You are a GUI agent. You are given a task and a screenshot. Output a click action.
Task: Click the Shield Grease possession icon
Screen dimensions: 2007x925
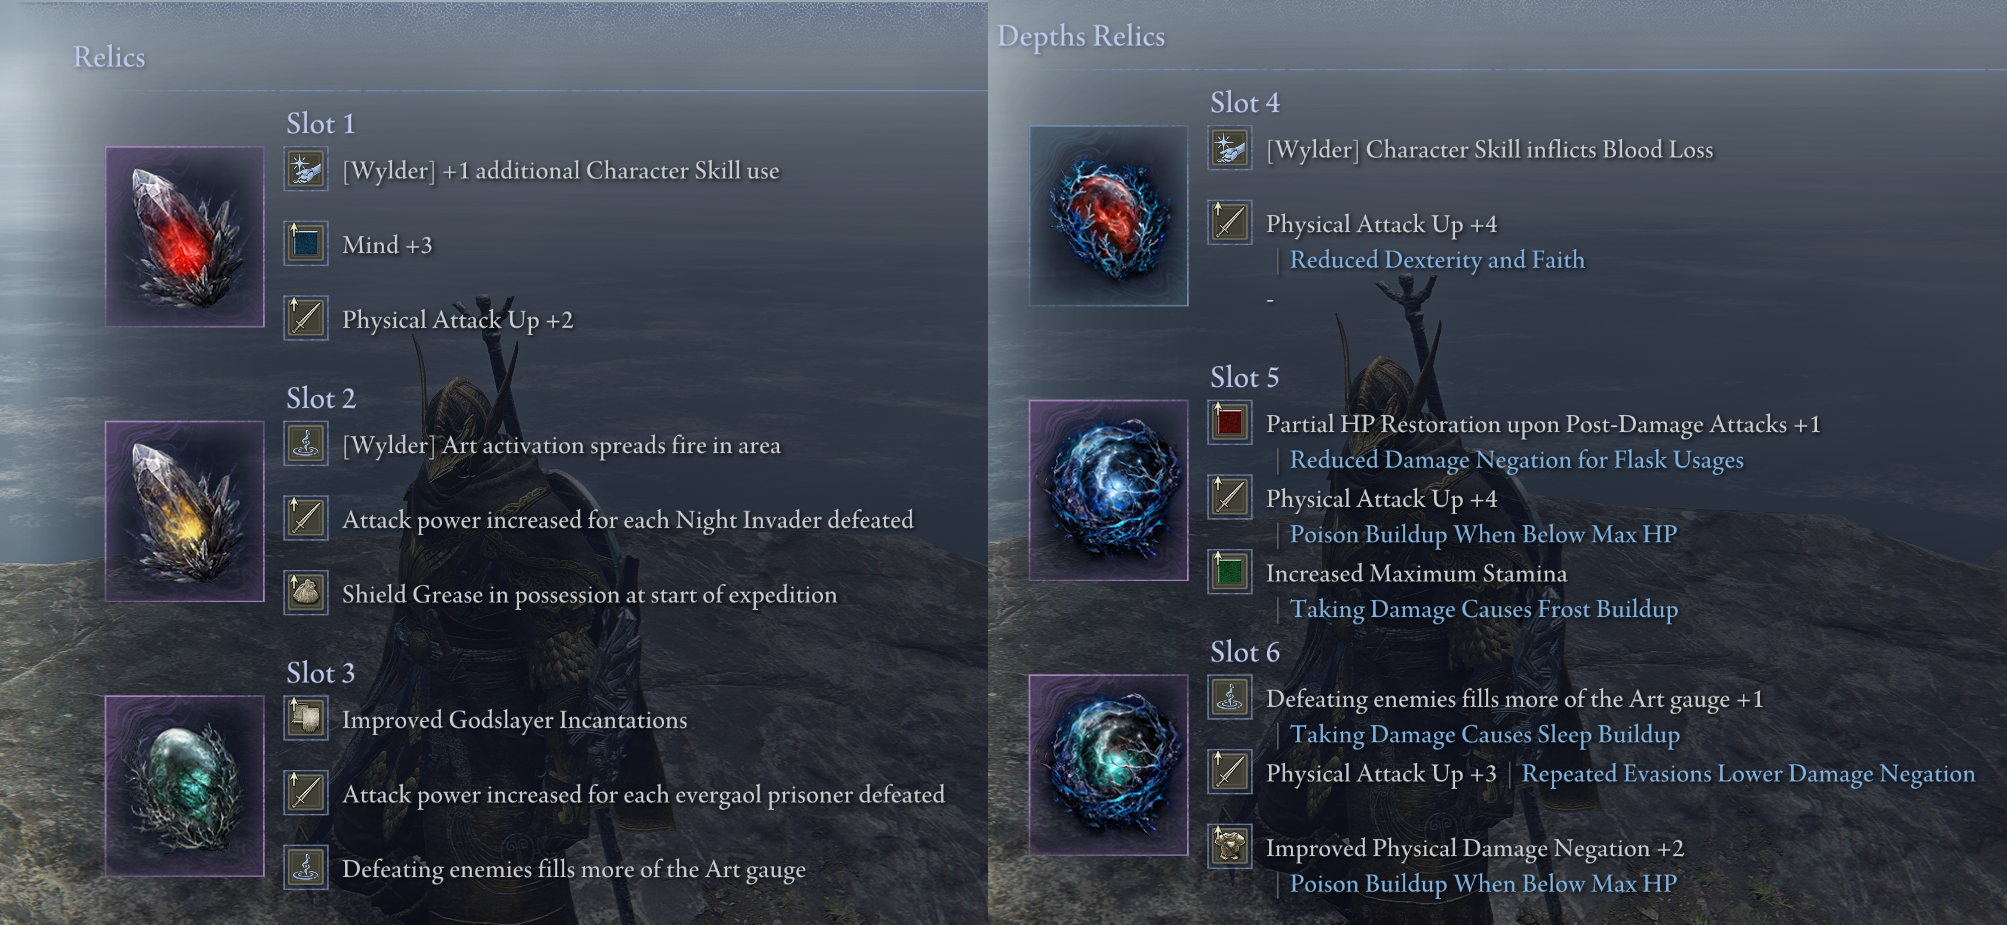(x=306, y=593)
